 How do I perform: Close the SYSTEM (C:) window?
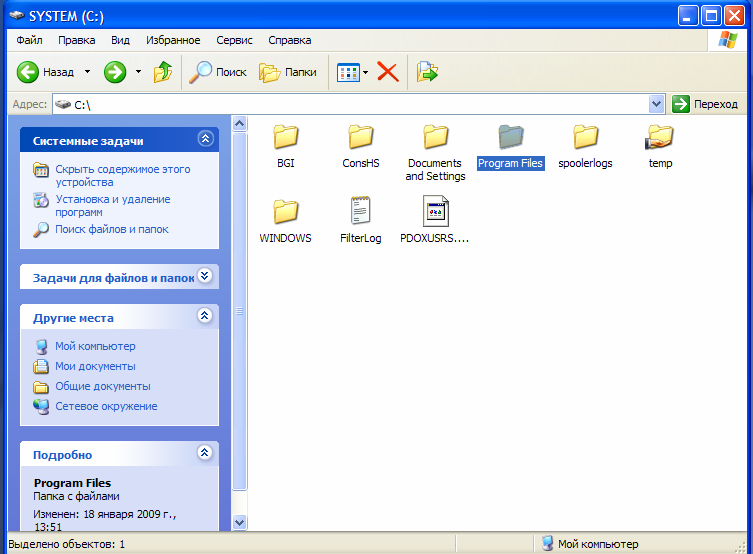(735, 16)
